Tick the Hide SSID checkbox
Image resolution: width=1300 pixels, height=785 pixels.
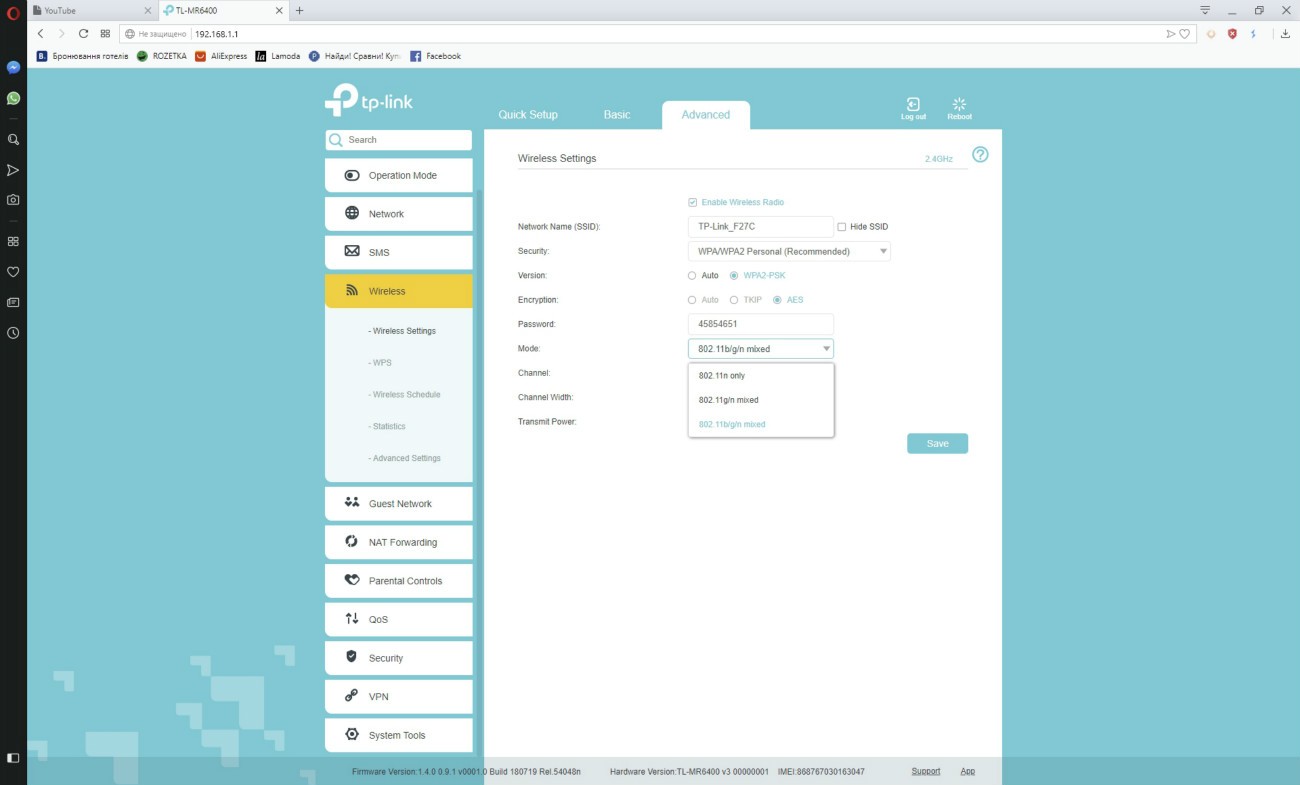pyautogui.click(x=842, y=227)
